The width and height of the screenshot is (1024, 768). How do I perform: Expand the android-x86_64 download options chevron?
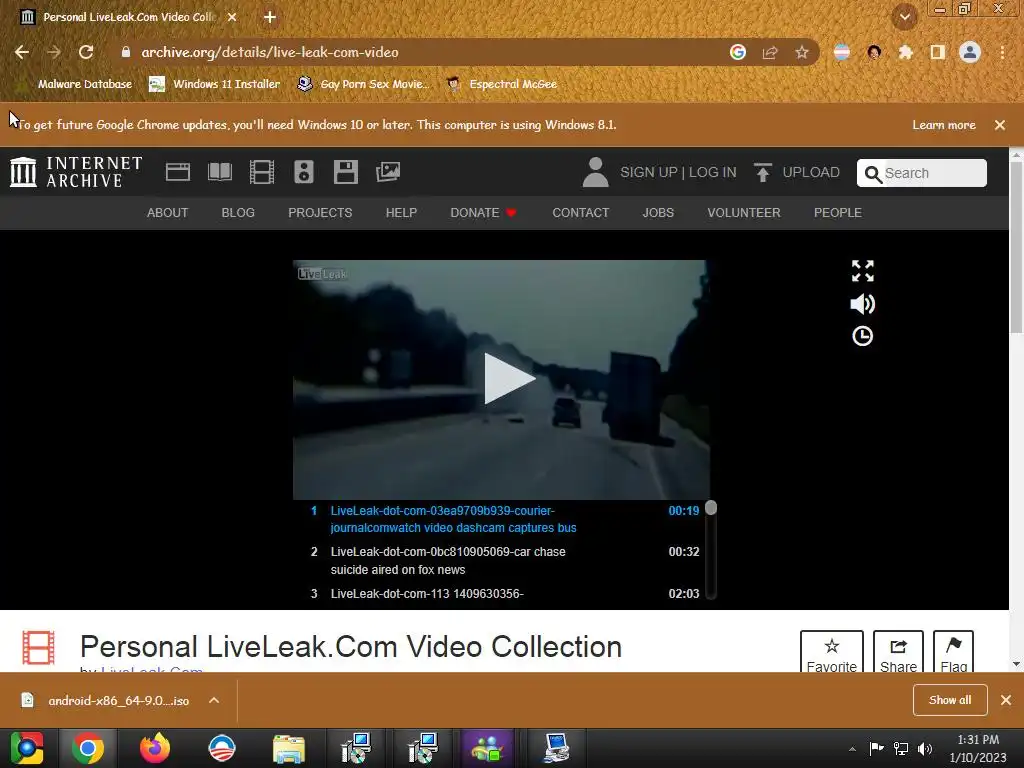click(214, 700)
